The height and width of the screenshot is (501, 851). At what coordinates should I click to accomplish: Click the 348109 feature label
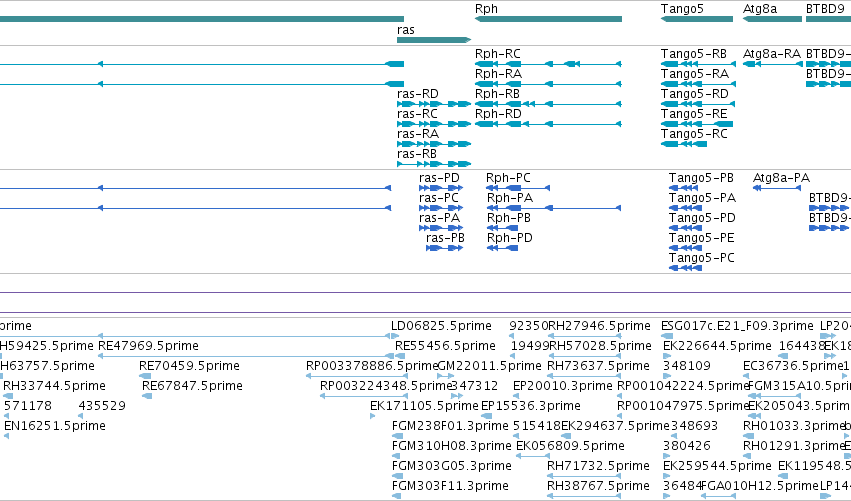[687, 366]
